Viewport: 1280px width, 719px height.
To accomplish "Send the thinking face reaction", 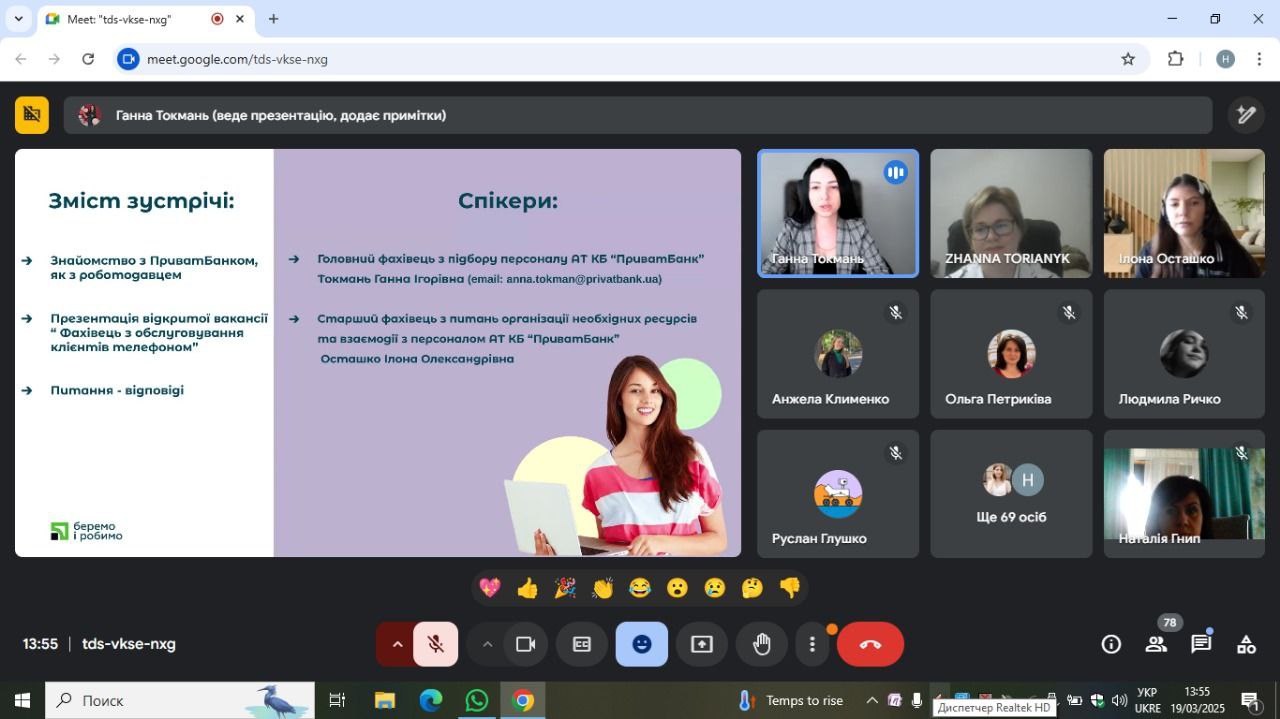I will [753, 588].
